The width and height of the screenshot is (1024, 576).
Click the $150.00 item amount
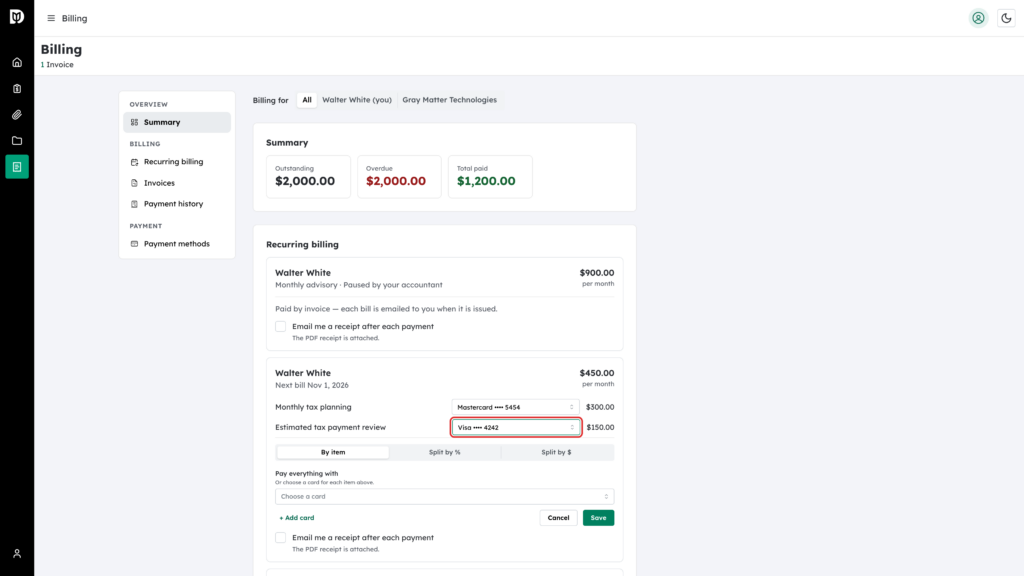pos(600,428)
